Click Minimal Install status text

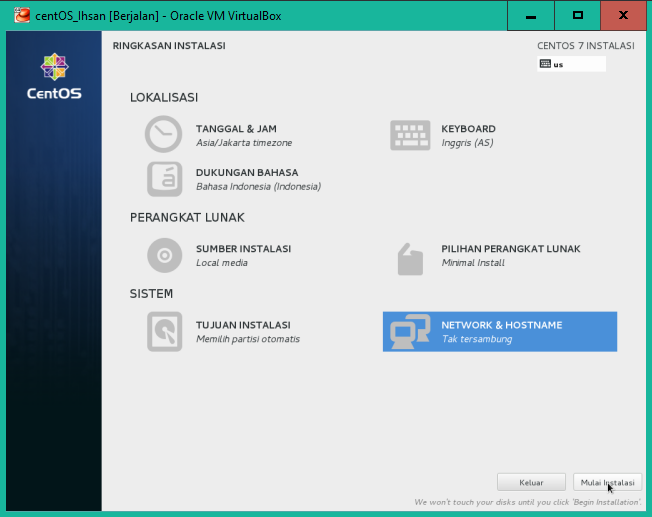click(x=473, y=263)
